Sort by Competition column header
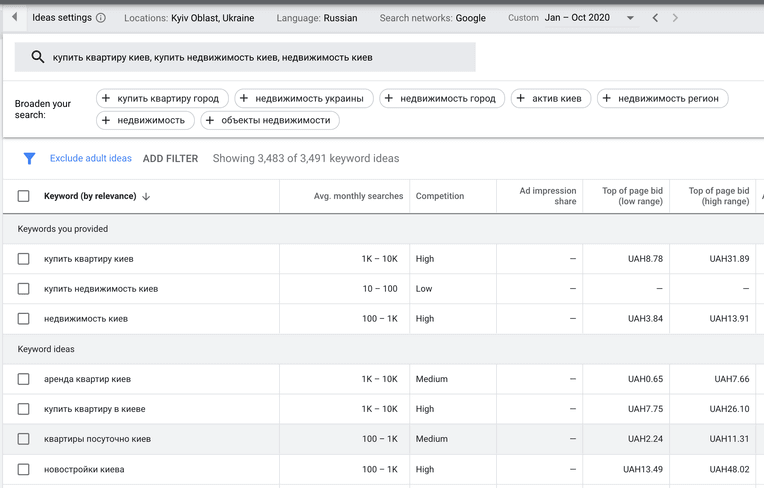This screenshot has height=488, width=764. (x=439, y=196)
